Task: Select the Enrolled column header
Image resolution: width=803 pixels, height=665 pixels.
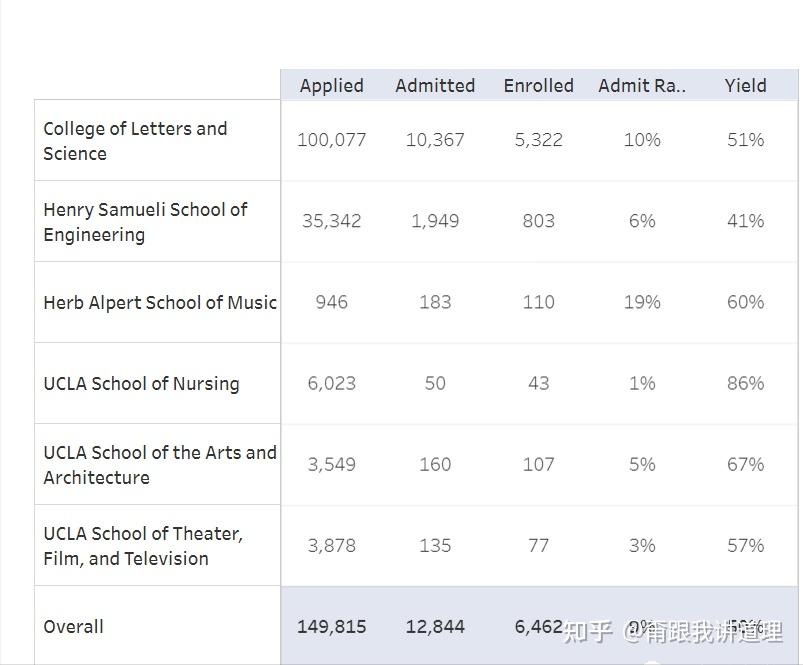Action: tap(538, 86)
